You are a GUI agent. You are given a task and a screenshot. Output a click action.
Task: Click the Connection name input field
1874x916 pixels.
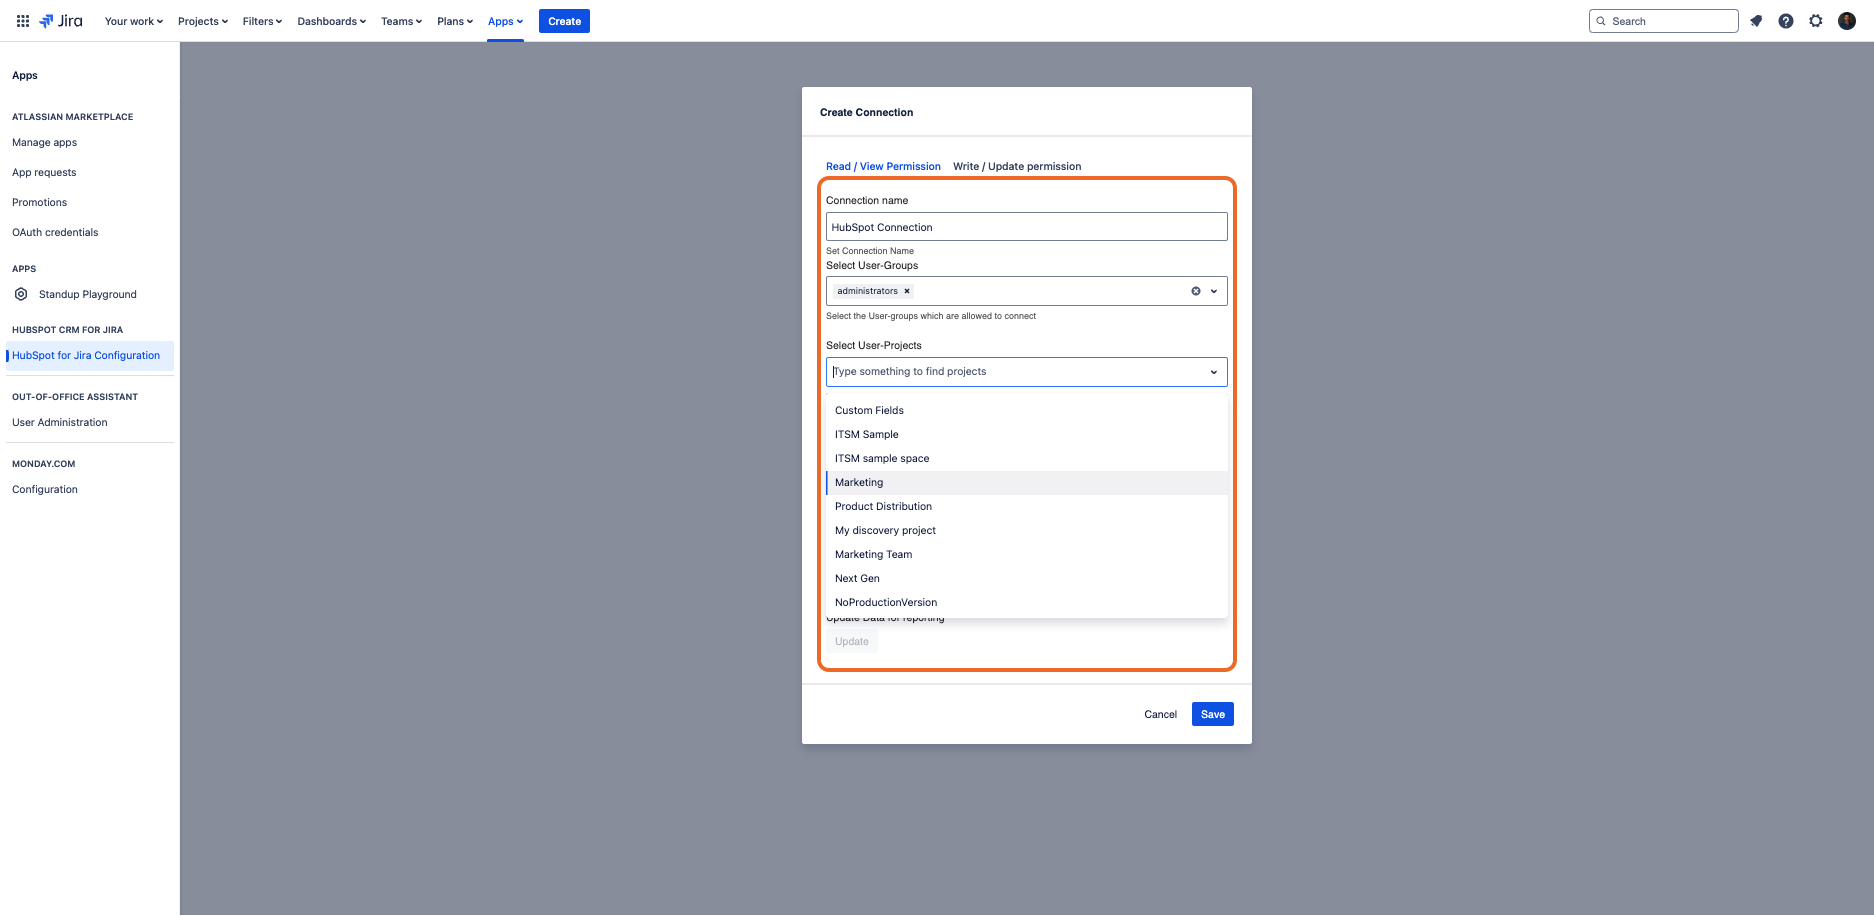point(1027,227)
